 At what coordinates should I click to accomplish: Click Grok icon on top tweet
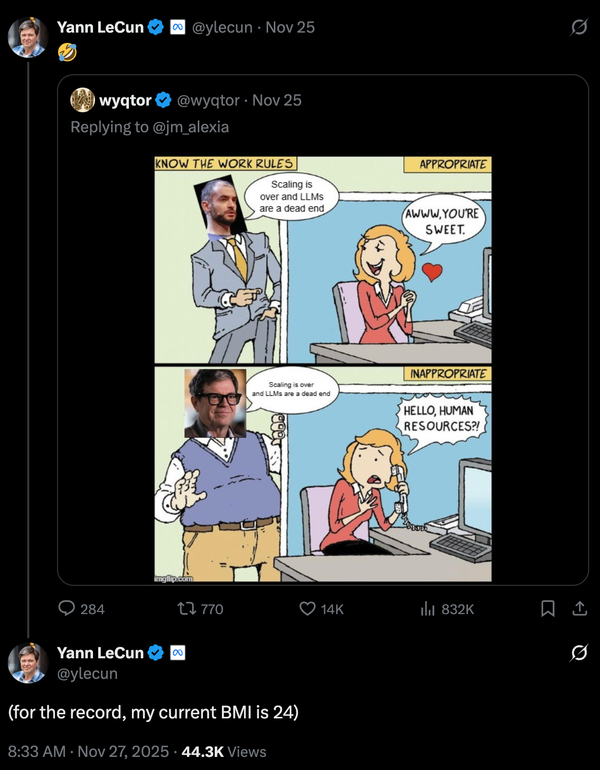pyautogui.click(x=578, y=28)
